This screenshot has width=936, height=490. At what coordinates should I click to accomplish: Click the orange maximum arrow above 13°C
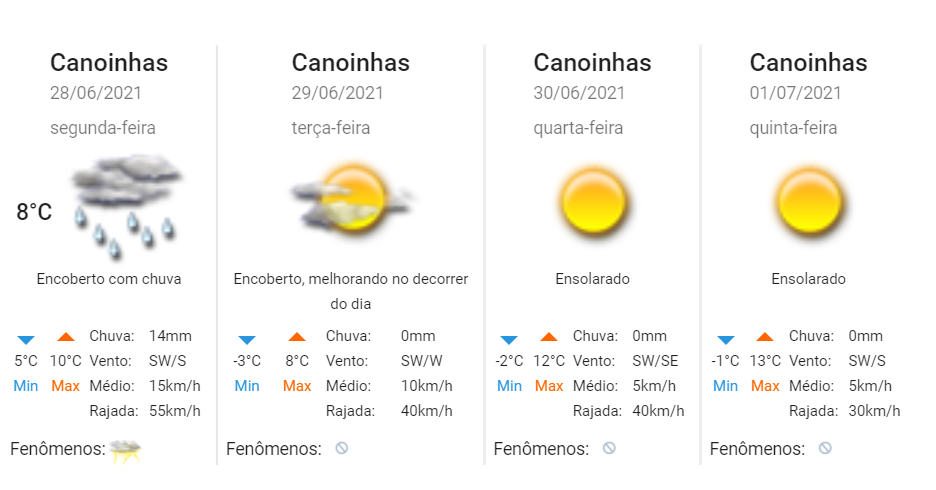[x=765, y=337]
